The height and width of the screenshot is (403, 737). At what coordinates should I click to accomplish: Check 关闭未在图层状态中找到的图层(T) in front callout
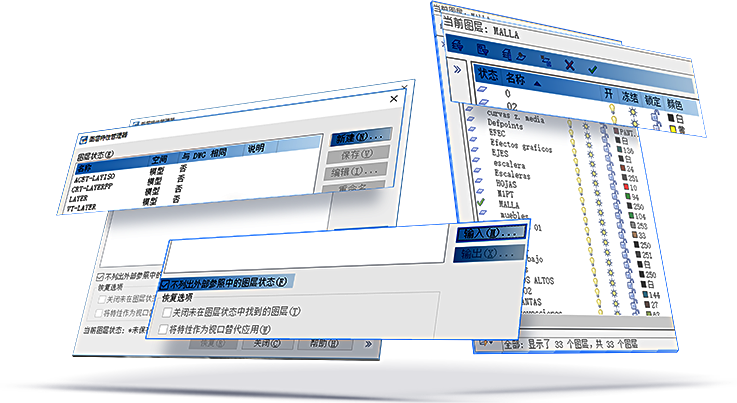(166, 312)
